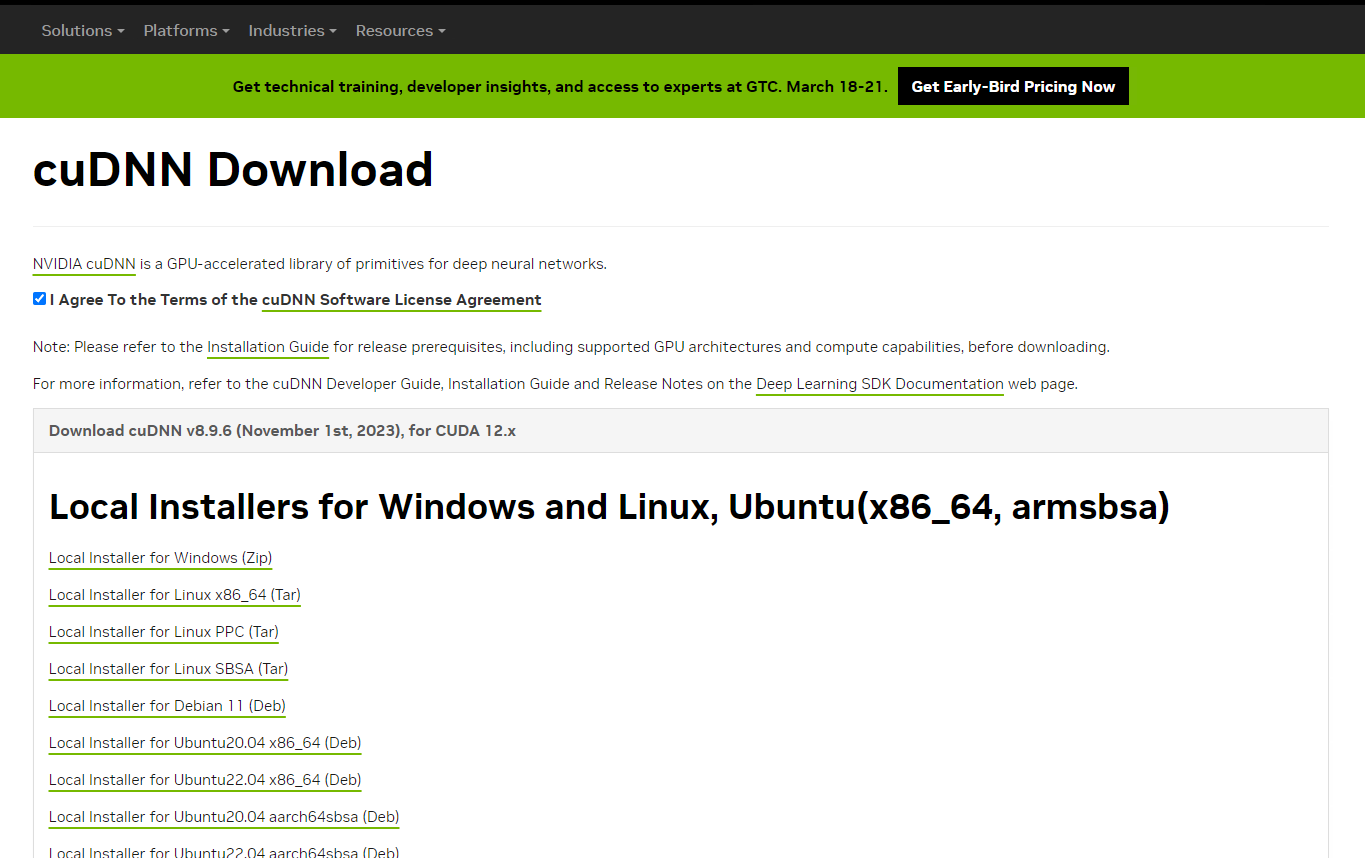Open cuDNN Software License Agreement link
This screenshot has width=1365, height=858.
[x=402, y=300]
